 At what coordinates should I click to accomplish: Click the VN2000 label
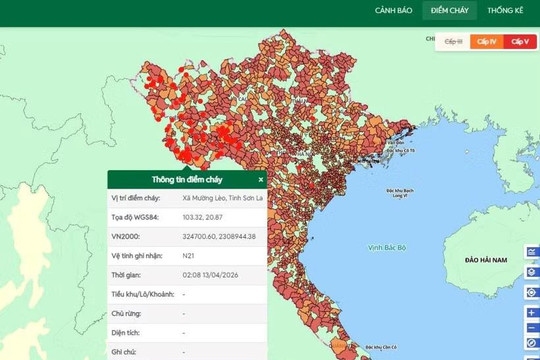(x=125, y=237)
